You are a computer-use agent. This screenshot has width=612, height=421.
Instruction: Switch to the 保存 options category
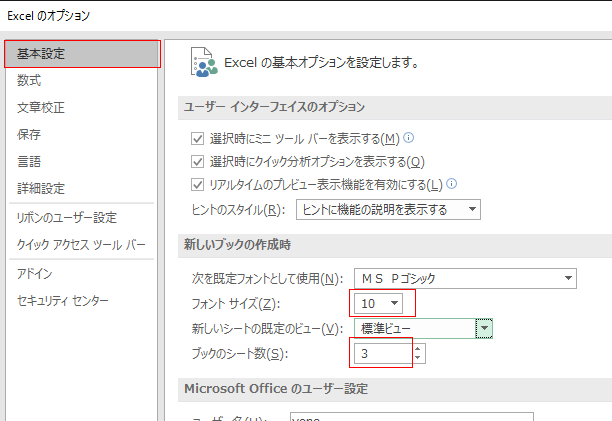(29, 135)
